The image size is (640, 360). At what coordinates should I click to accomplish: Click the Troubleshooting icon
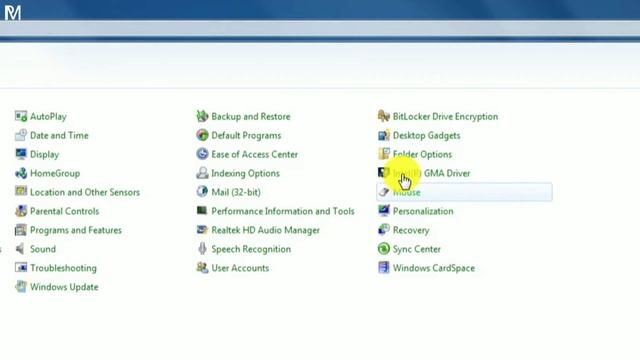click(x=21, y=268)
